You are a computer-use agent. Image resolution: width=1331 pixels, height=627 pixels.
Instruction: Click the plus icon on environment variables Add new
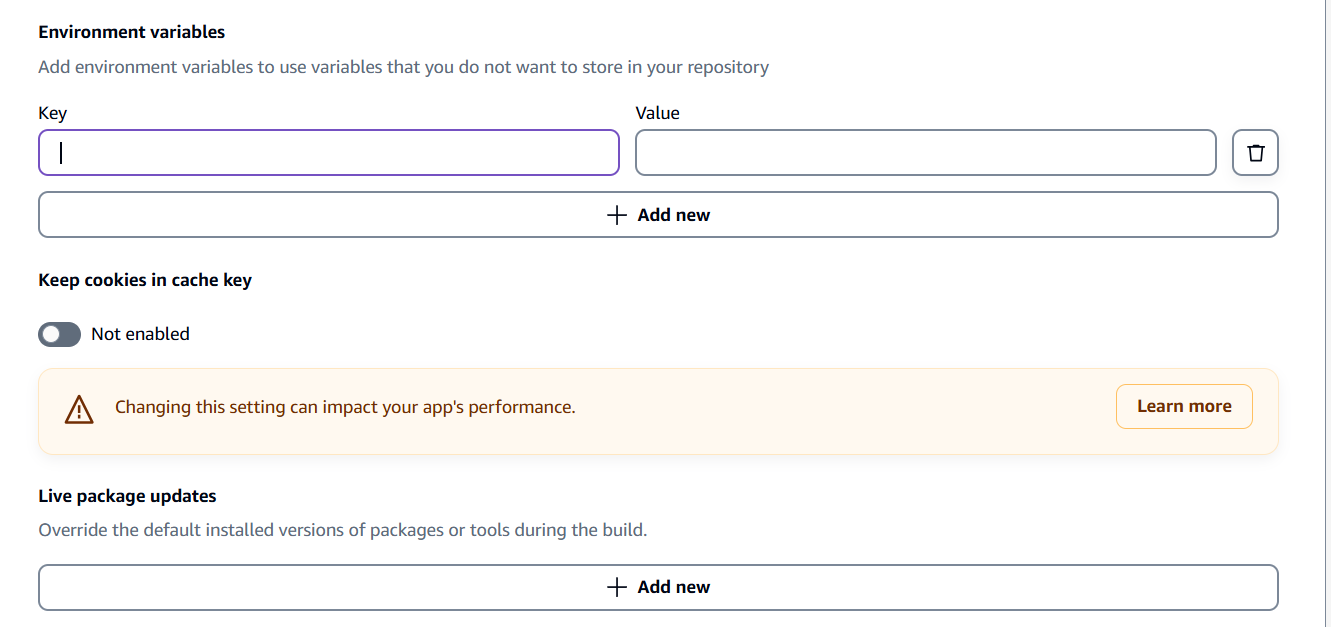(616, 214)
